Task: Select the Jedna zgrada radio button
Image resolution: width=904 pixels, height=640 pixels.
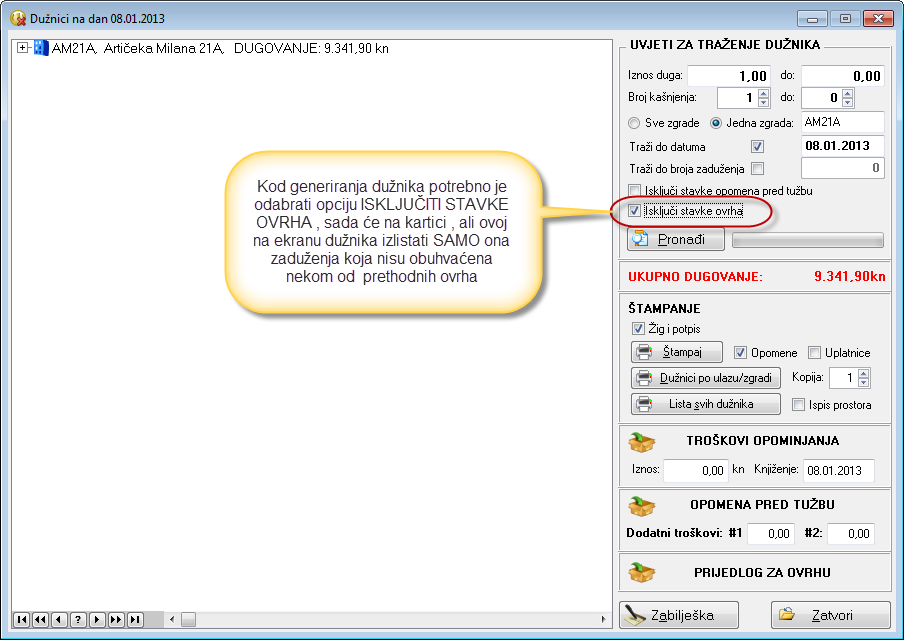Action: tap(716, 123)
